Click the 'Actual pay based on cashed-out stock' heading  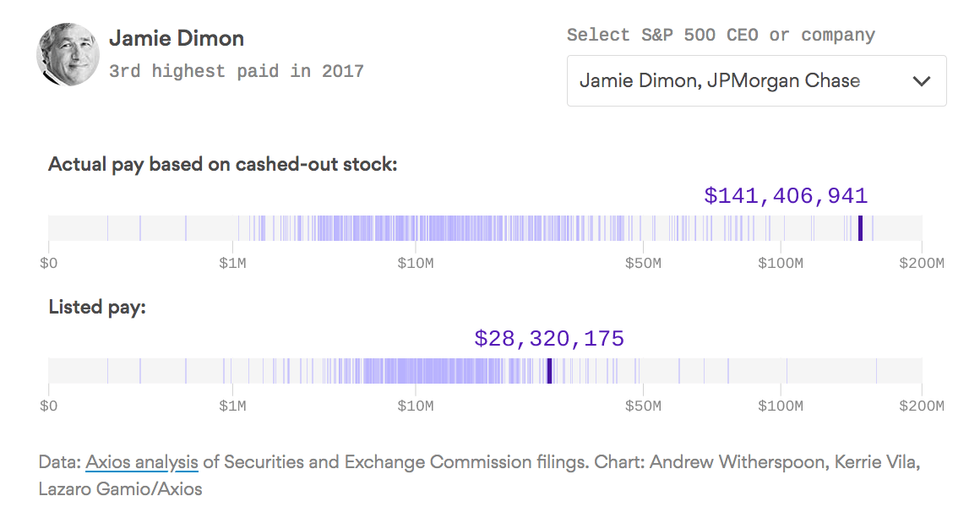pyautogui.click(x=223, y=164)
